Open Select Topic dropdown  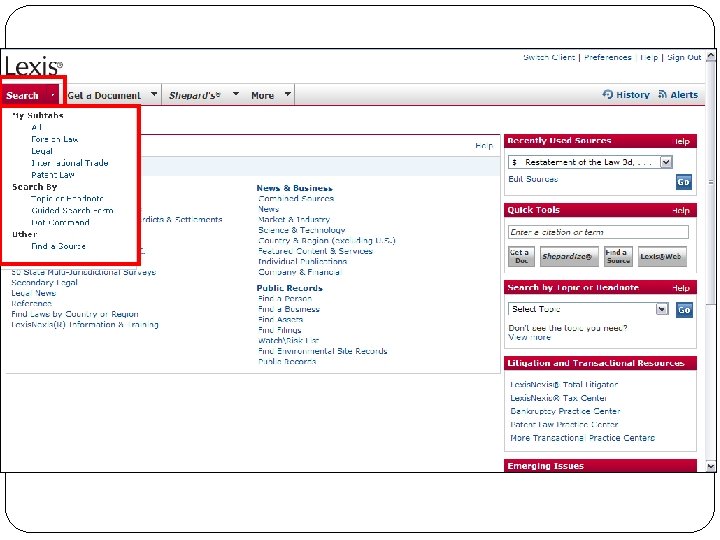coord(588,309)
